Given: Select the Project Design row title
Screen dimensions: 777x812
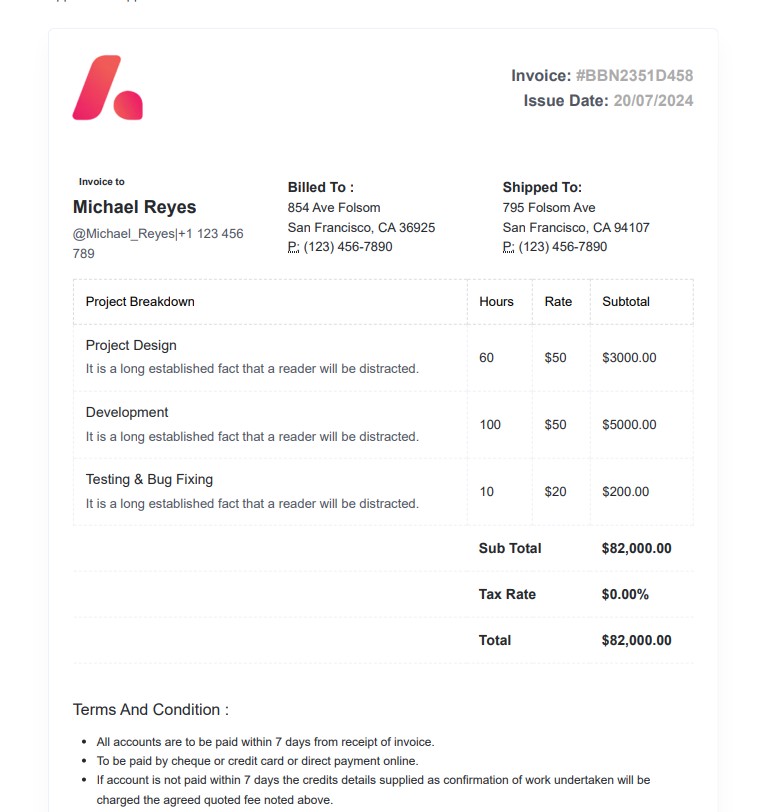Looking at the screenshot, I should click(131, 345).
